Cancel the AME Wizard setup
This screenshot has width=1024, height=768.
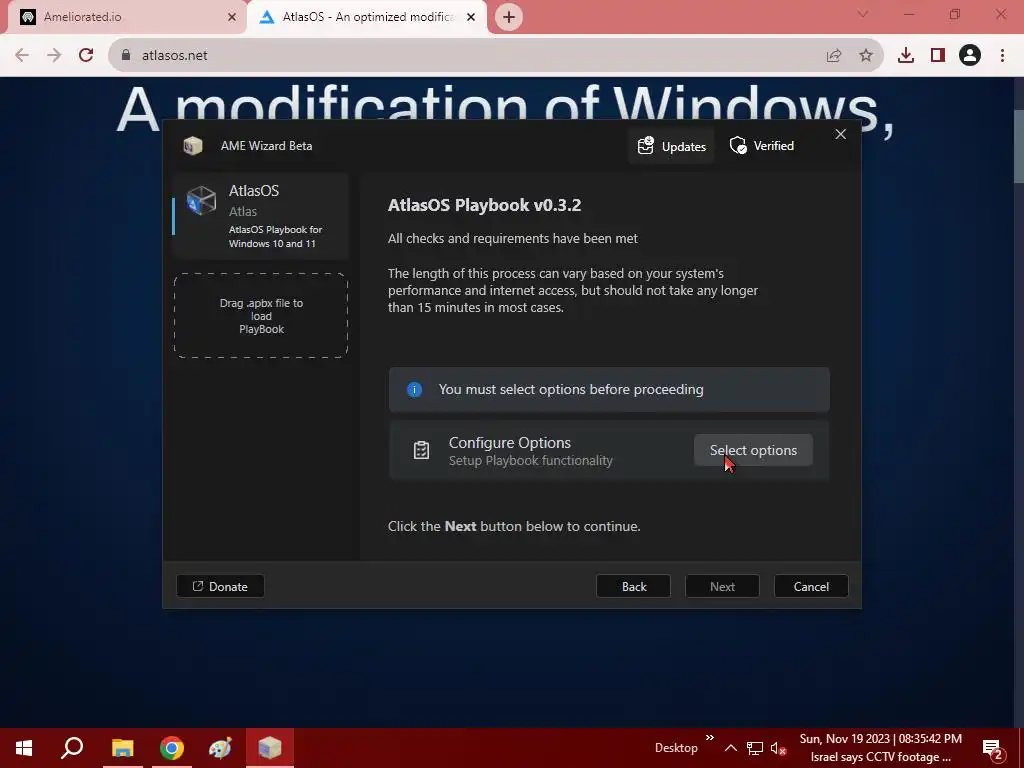(811, 586)
